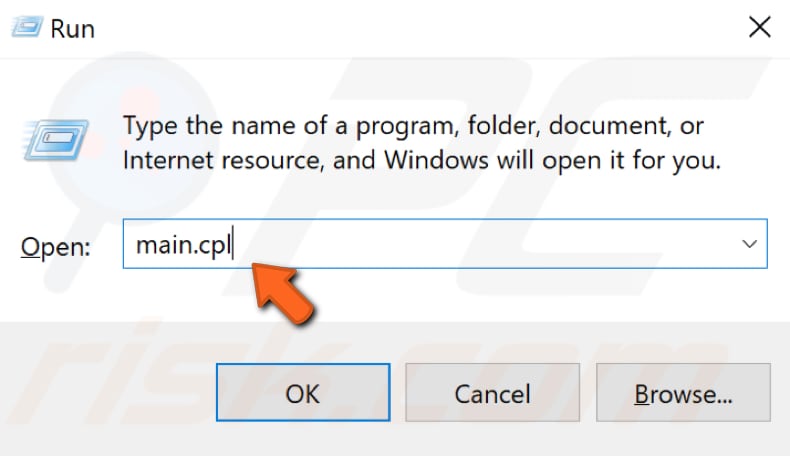
Task: Click the phrase "open it for you"
Action: [x=631, y=161]
